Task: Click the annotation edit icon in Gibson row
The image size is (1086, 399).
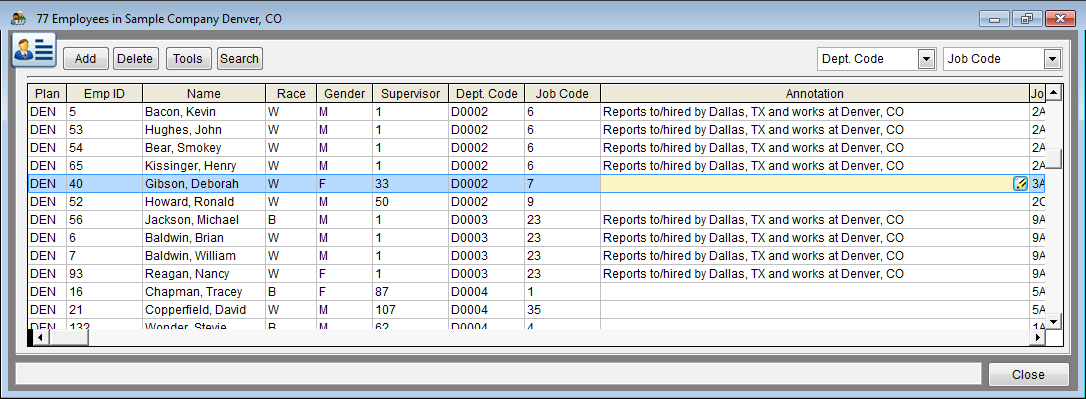Action: coord(1020,184)
